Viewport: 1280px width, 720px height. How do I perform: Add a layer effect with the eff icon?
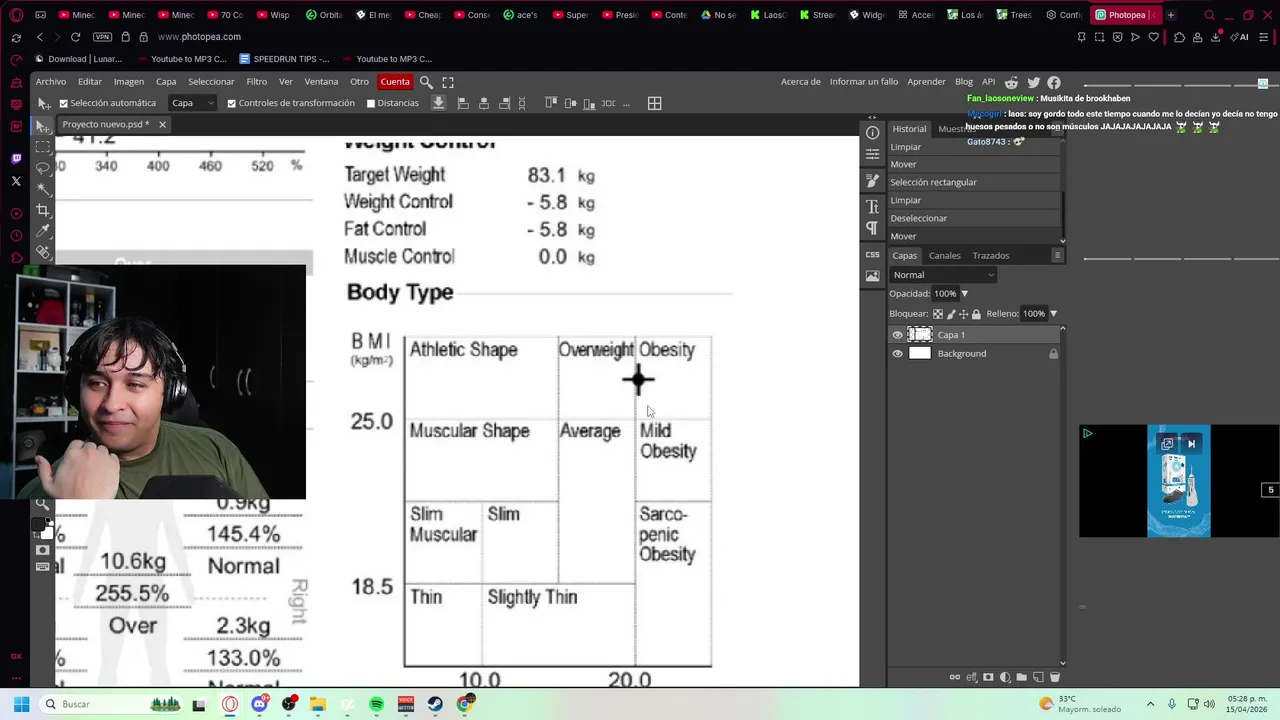tap(972, 677)
